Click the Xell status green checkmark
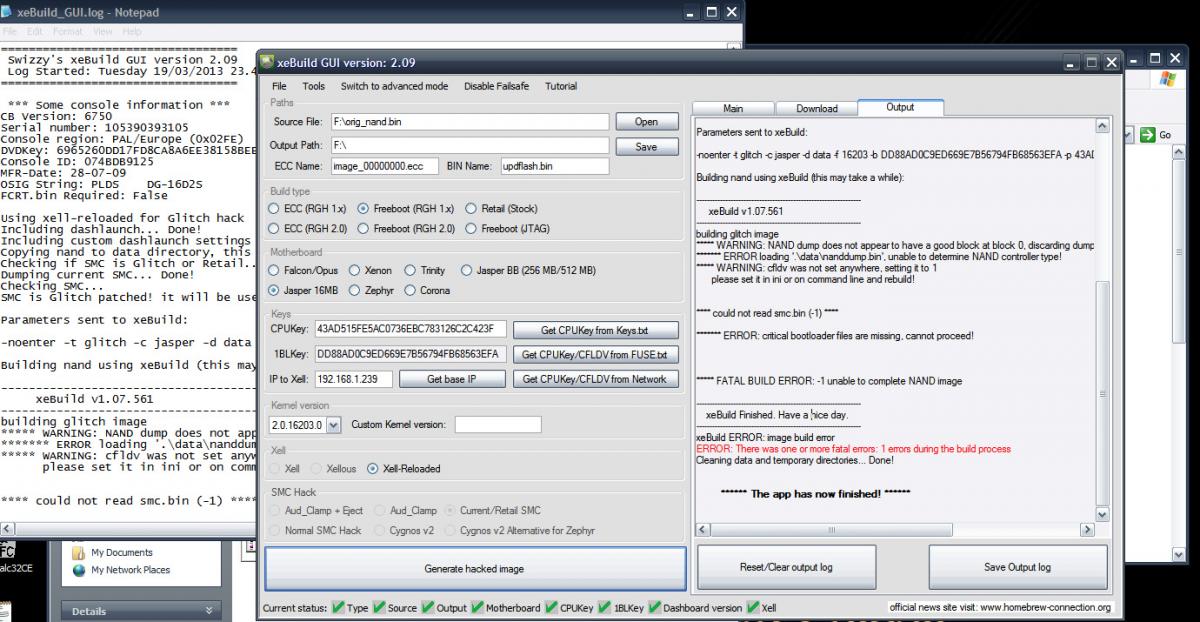Viewport: 1200px width, 622px height. click(x=752, y=607)
